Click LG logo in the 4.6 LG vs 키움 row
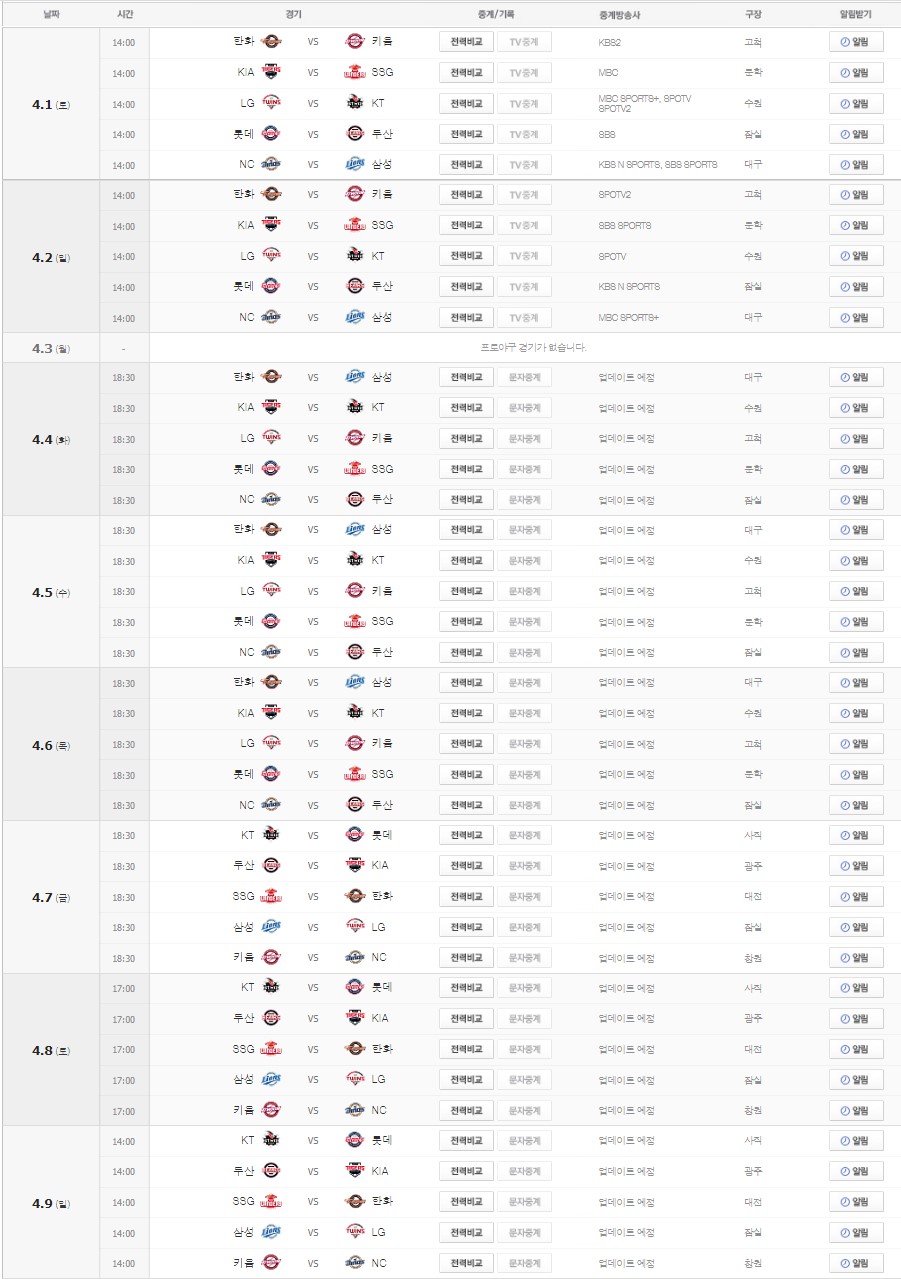The image size is (901, 1279). [x=271, y=743]
